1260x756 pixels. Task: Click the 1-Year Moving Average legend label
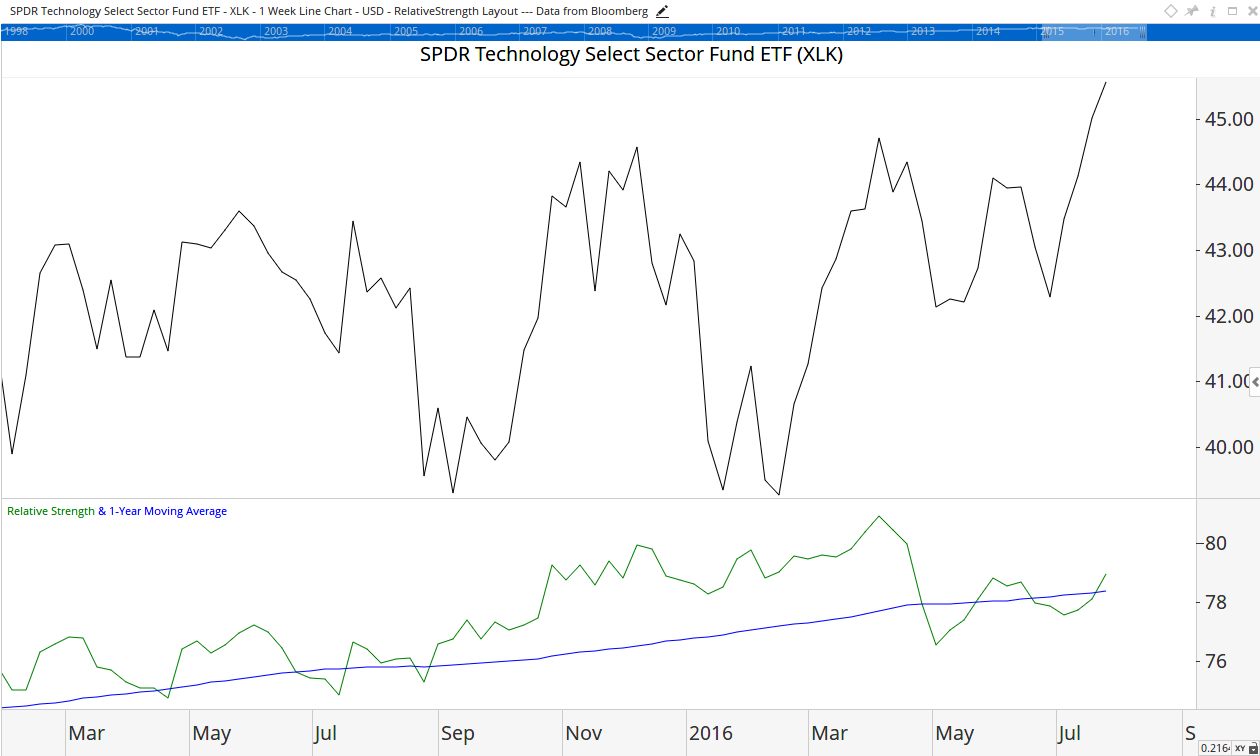168,511
